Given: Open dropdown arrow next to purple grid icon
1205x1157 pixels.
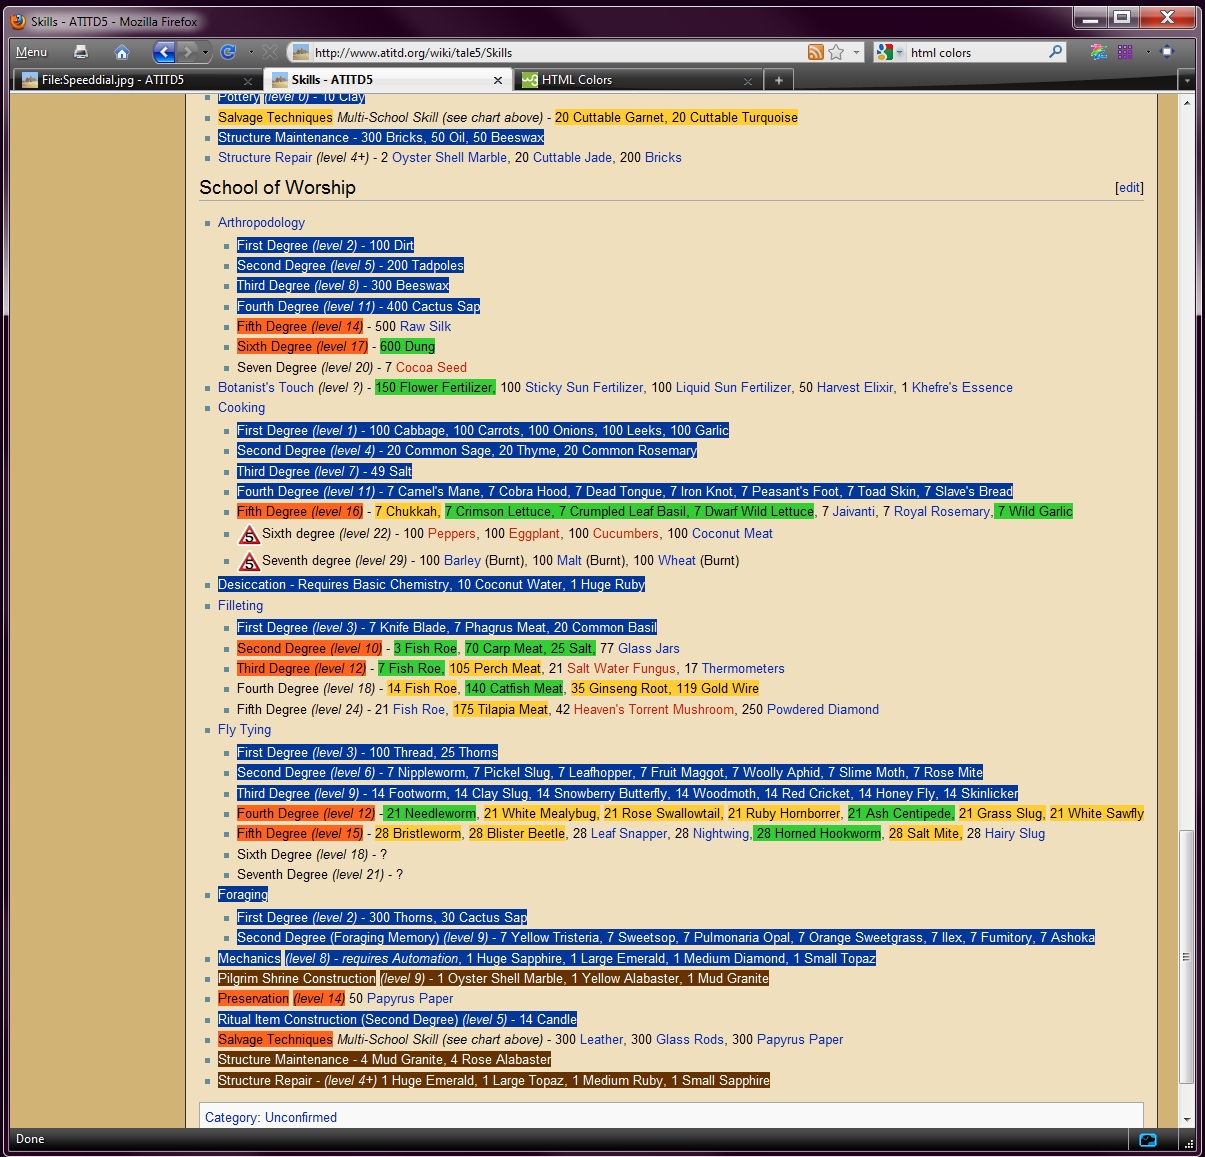Looking at the screenshot, I should pyautogui.click(x=1147, y=52).
